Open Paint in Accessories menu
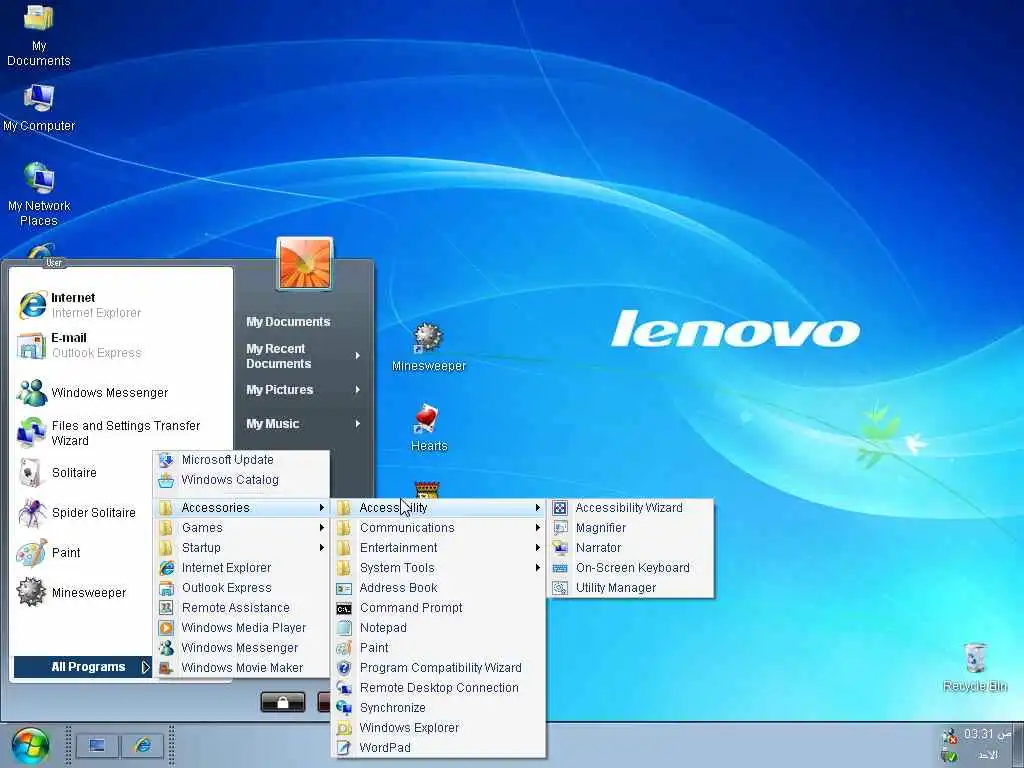This screenshot has width=1024, height=768. coord(439,648)
